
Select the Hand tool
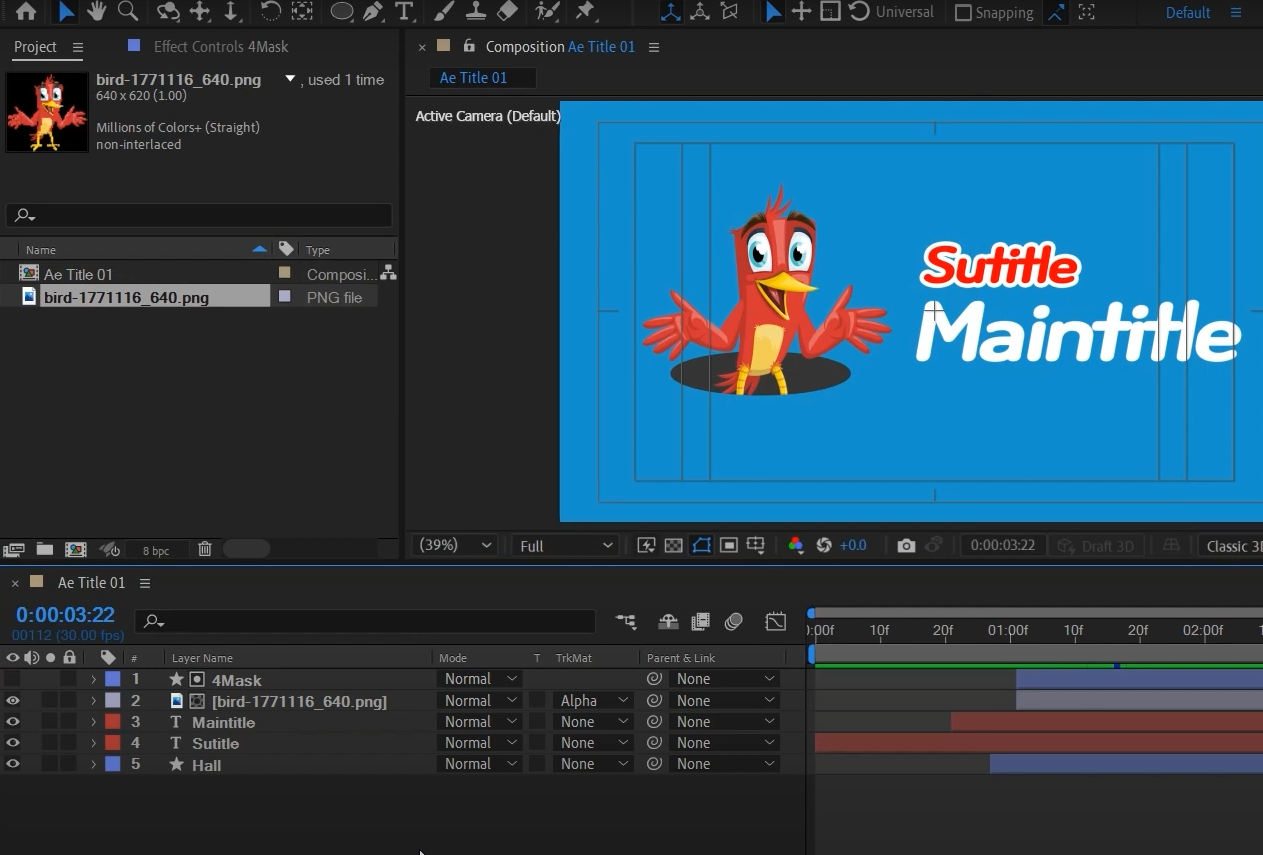96,12
